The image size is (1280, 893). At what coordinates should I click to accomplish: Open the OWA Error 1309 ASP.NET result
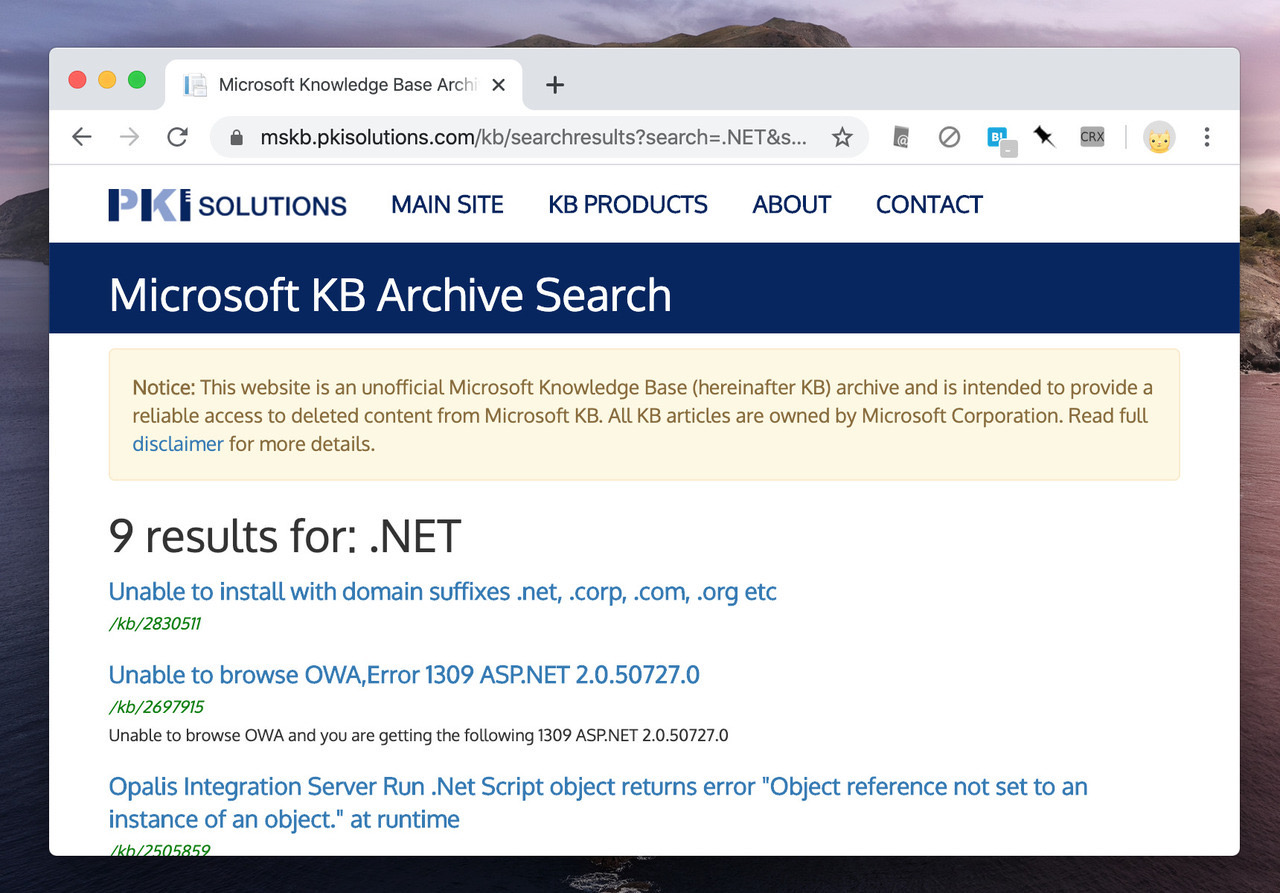tap(404, 675)
